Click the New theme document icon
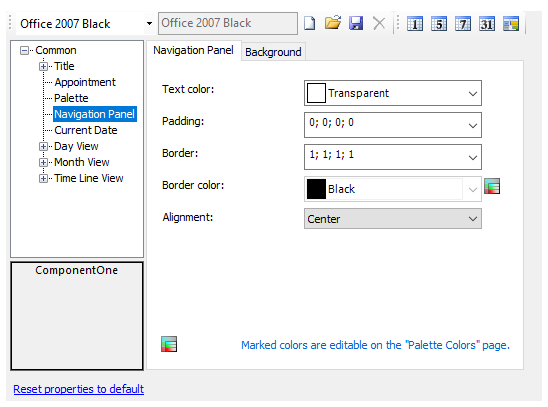548x407 pixels. point(309,24)
